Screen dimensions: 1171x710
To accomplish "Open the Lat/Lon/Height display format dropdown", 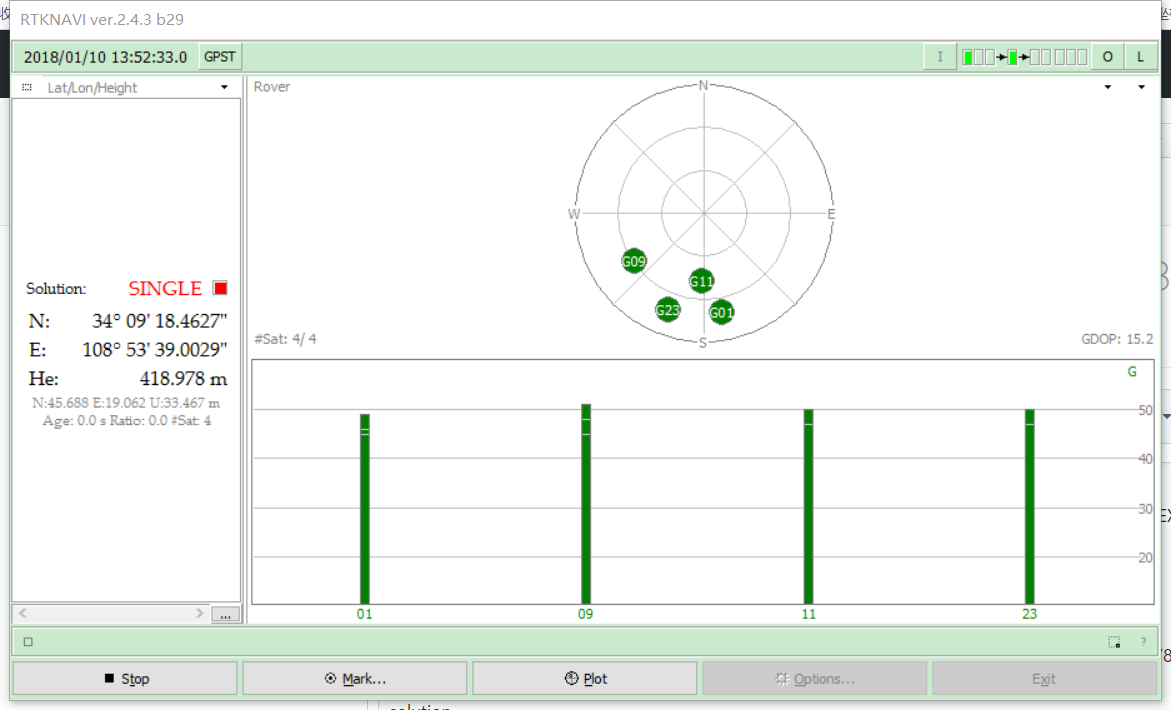I will point(224,87).
